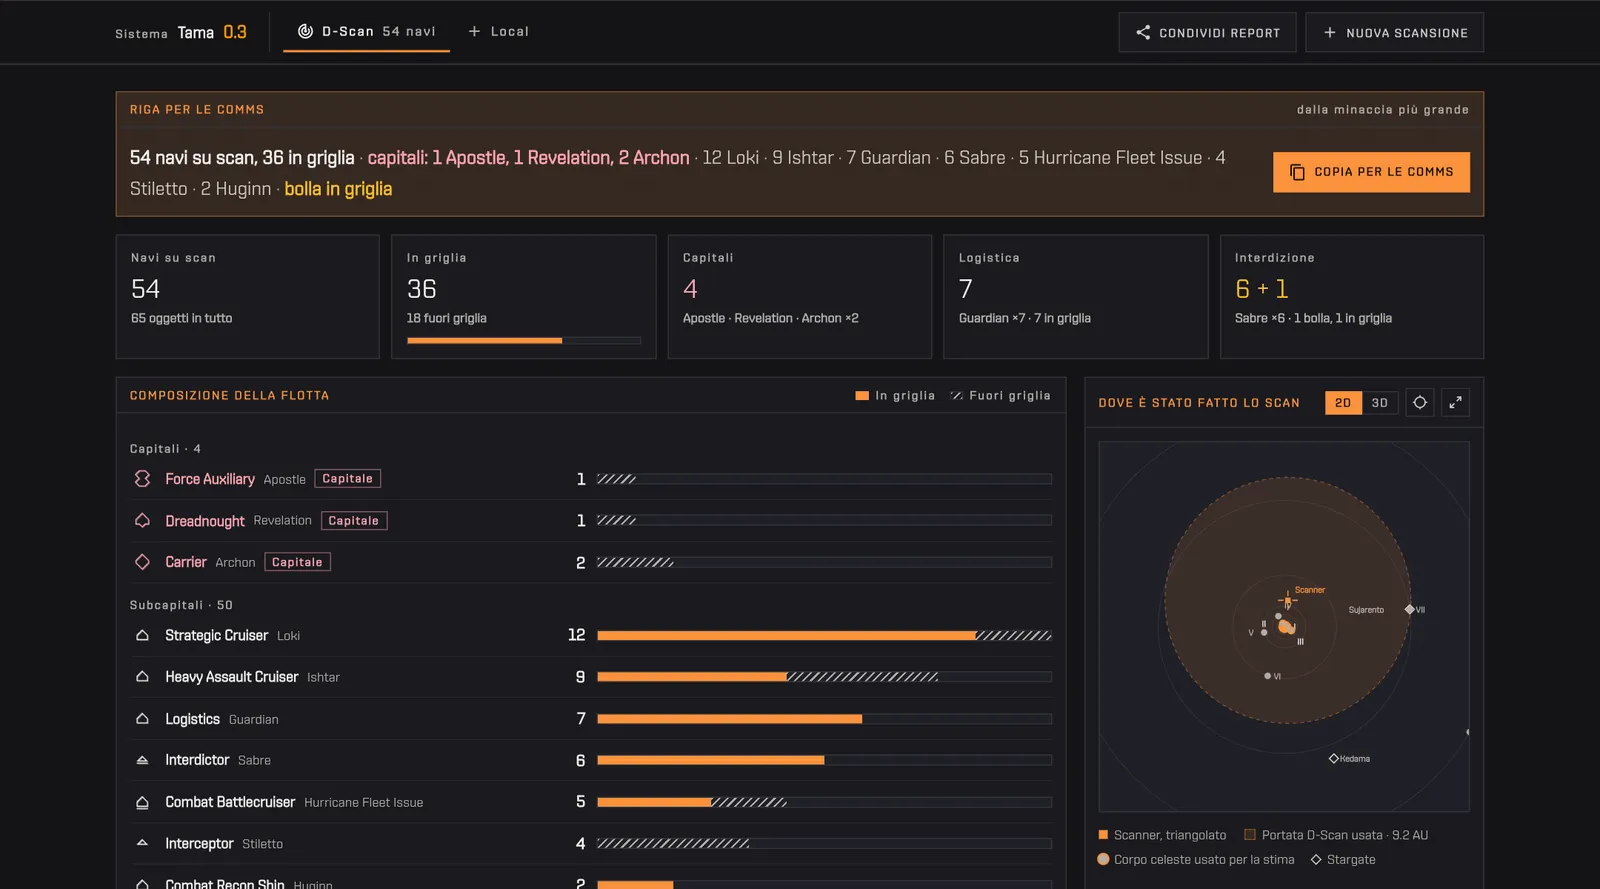Click the Interdictor Sabre ship icon

142,760
